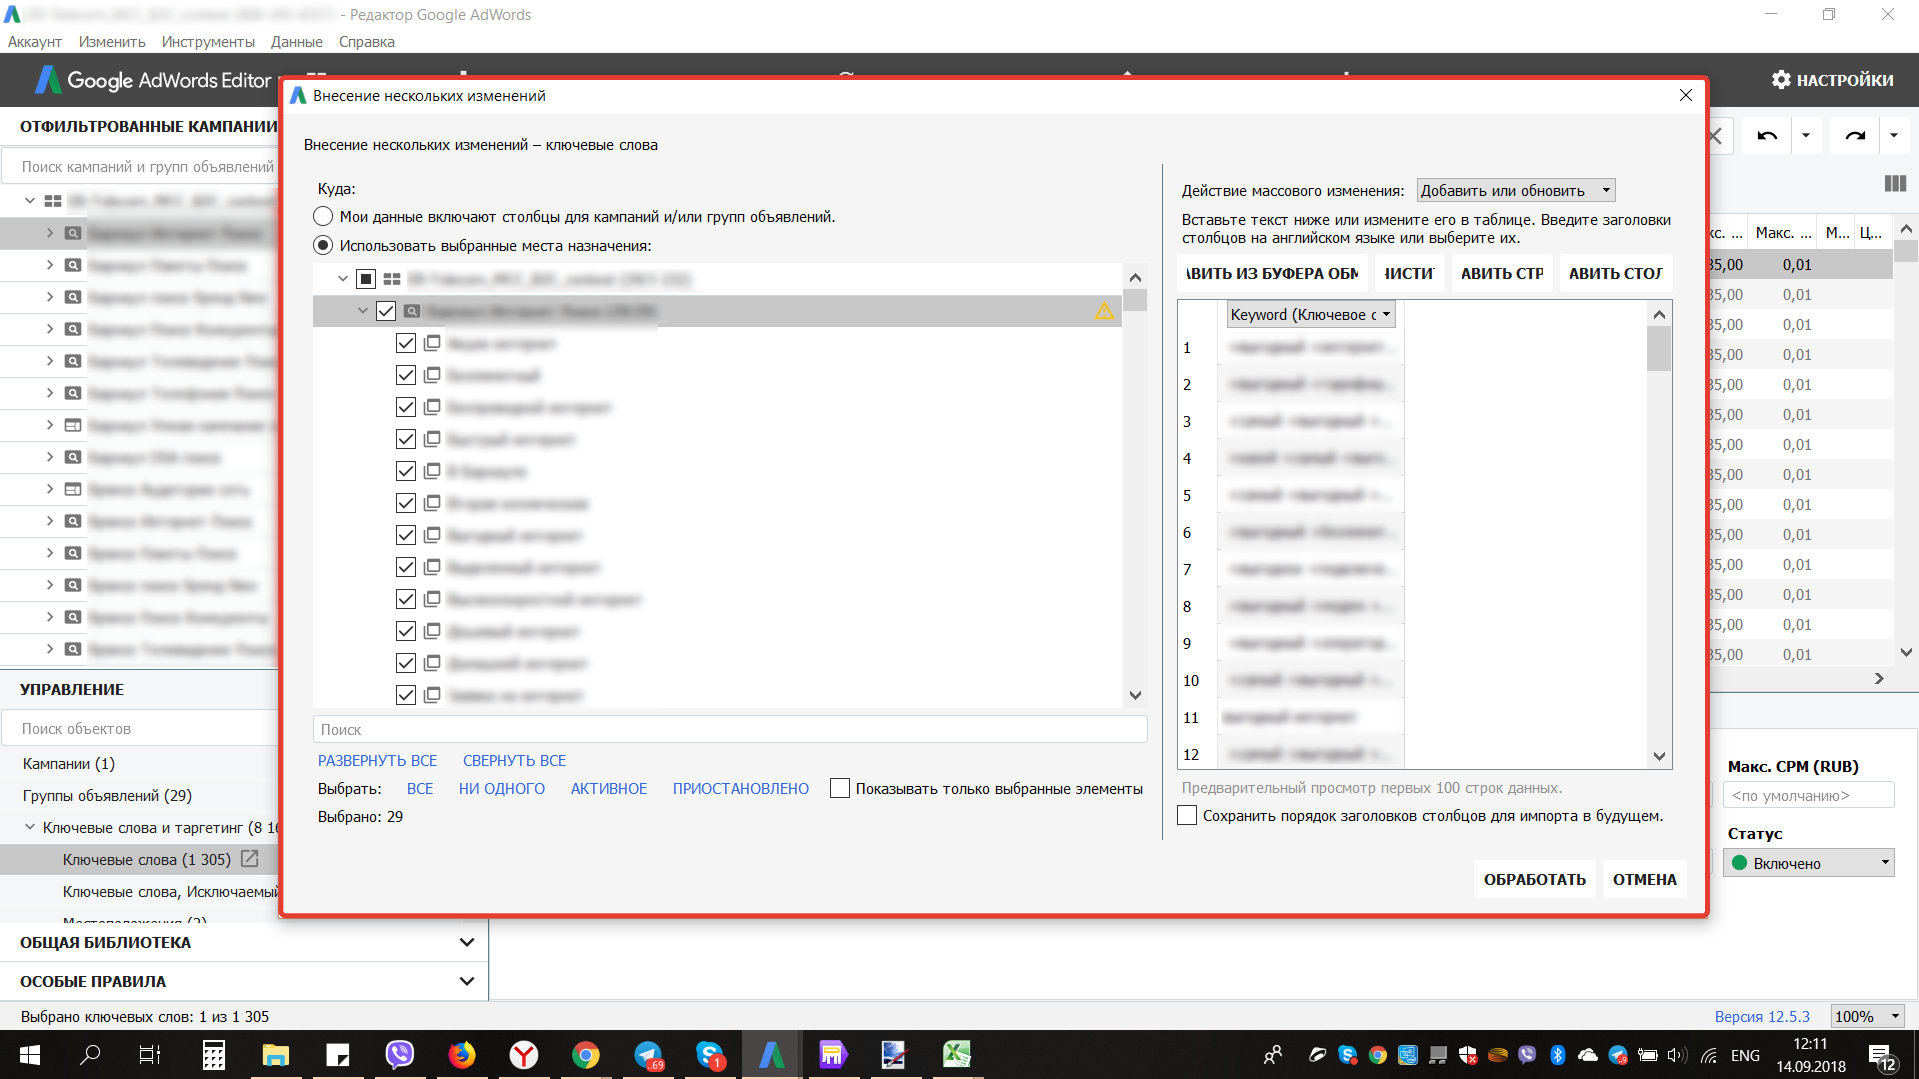Click the paste from clipboard button
1919x1079 pixels.
1272,273
